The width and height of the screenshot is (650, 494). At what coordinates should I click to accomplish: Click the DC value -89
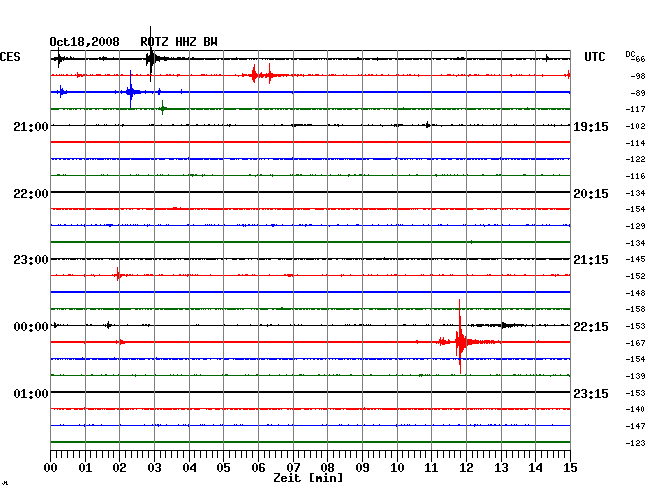coord(638,93)
